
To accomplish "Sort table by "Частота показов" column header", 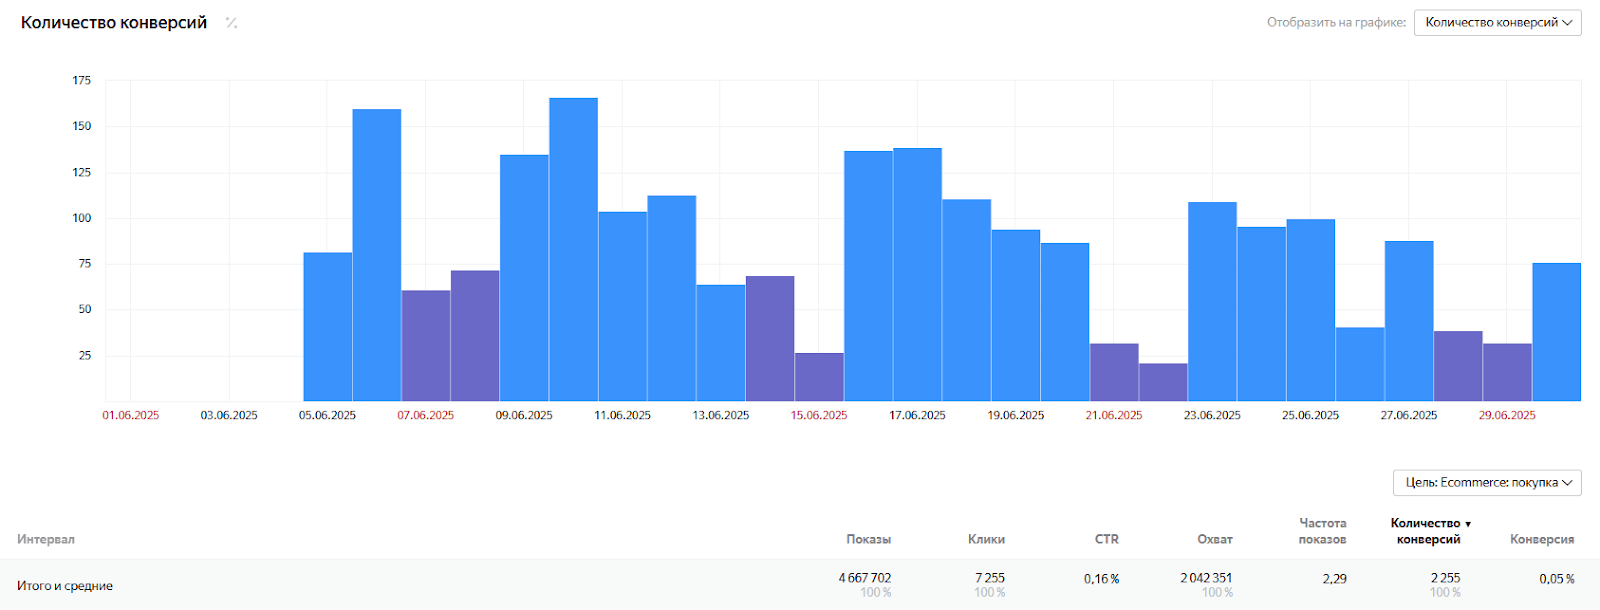I will tap(1322, 531).
